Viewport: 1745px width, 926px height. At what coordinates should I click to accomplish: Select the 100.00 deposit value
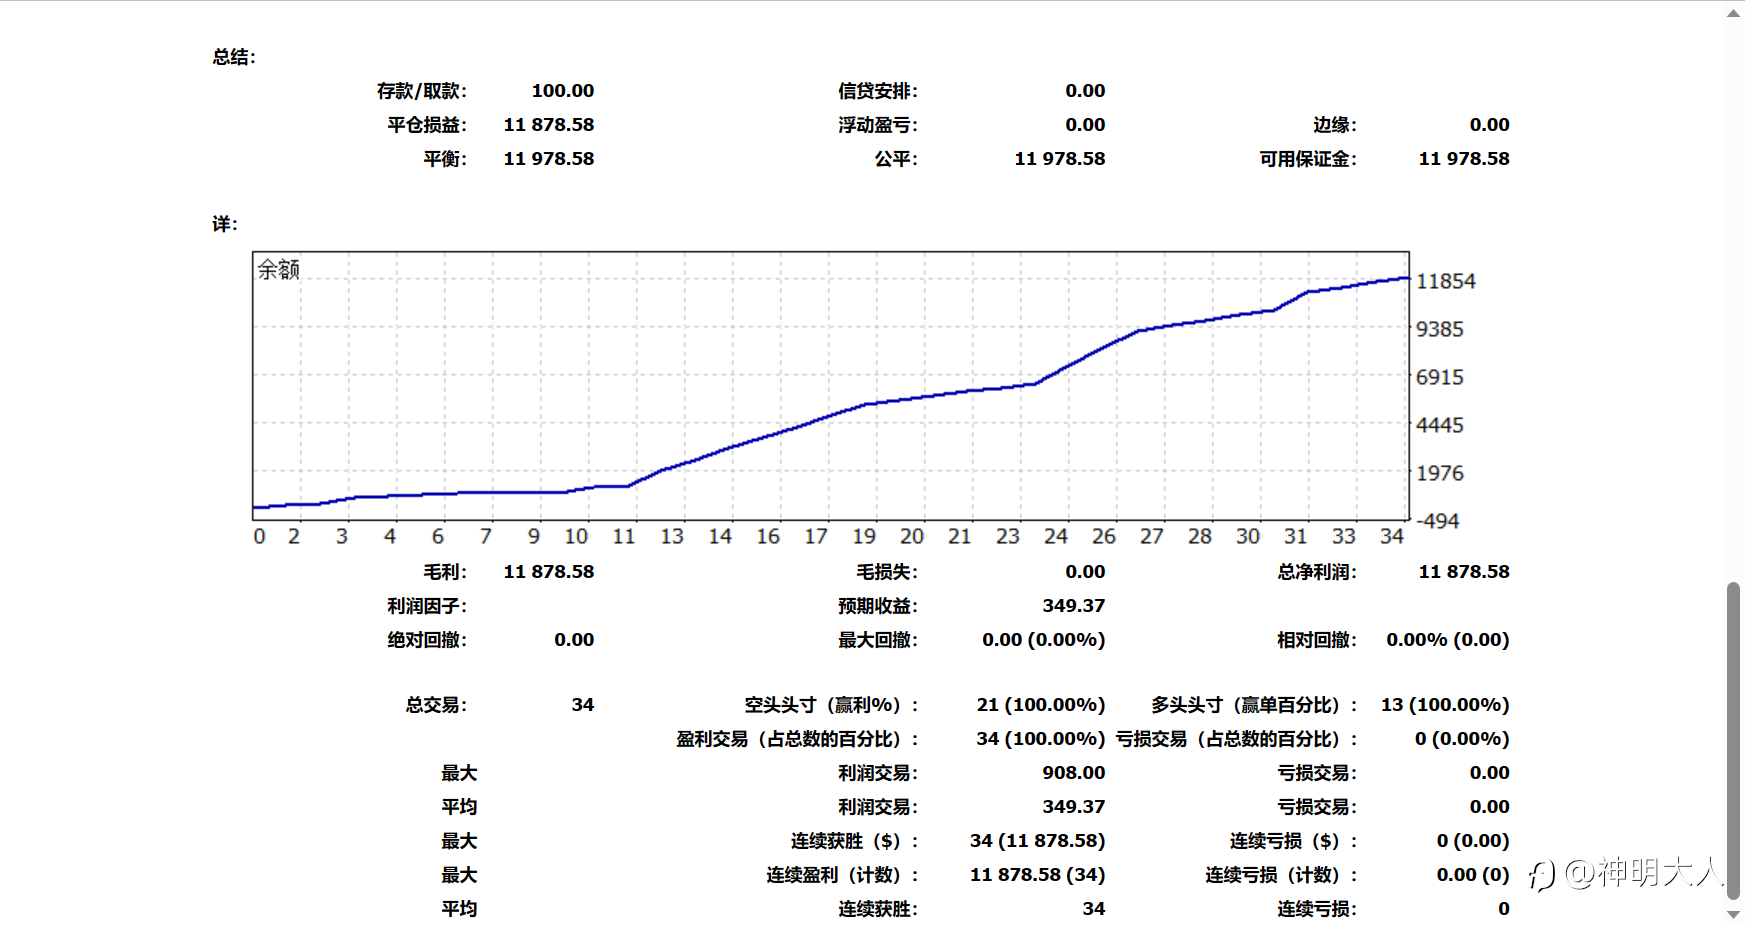click(x=563, y=91)
